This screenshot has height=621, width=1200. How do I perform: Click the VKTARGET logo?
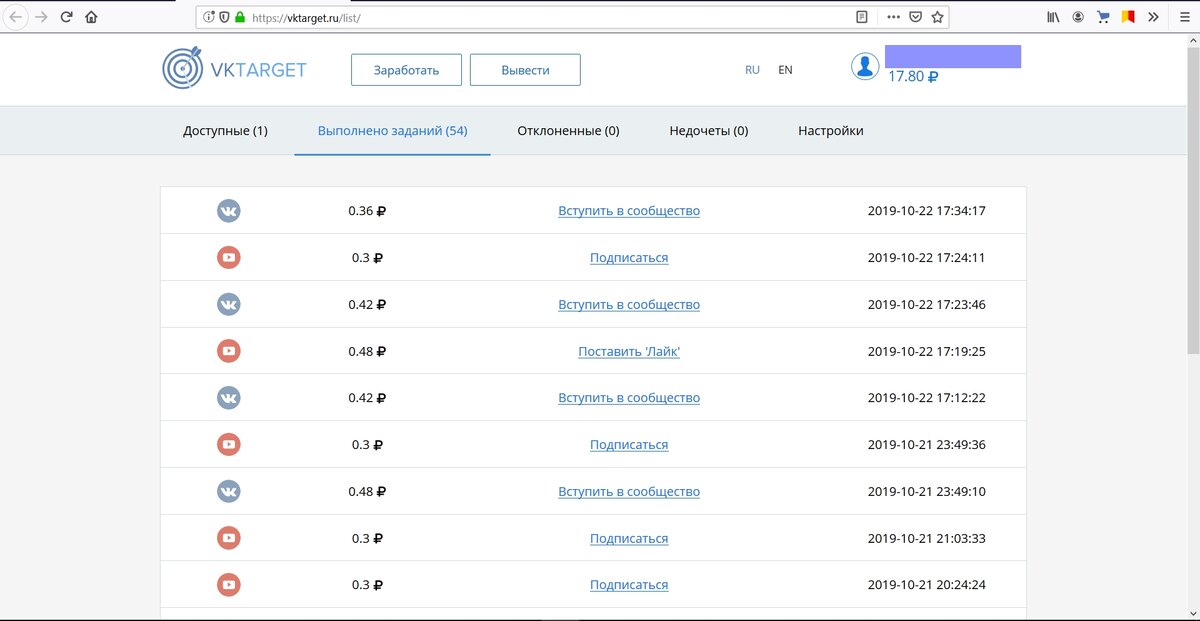click(234, 69)
